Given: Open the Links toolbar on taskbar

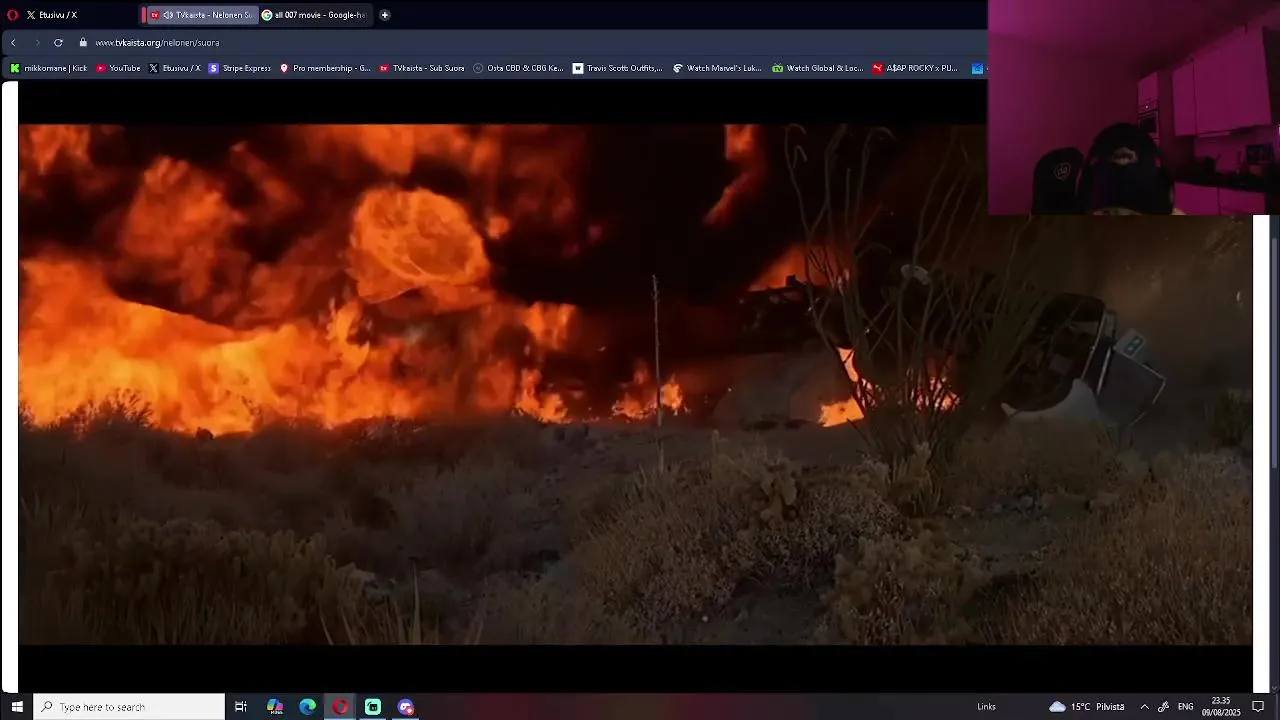Looking at the screenshot, I should pyautogui.click(x=986, y=707).
